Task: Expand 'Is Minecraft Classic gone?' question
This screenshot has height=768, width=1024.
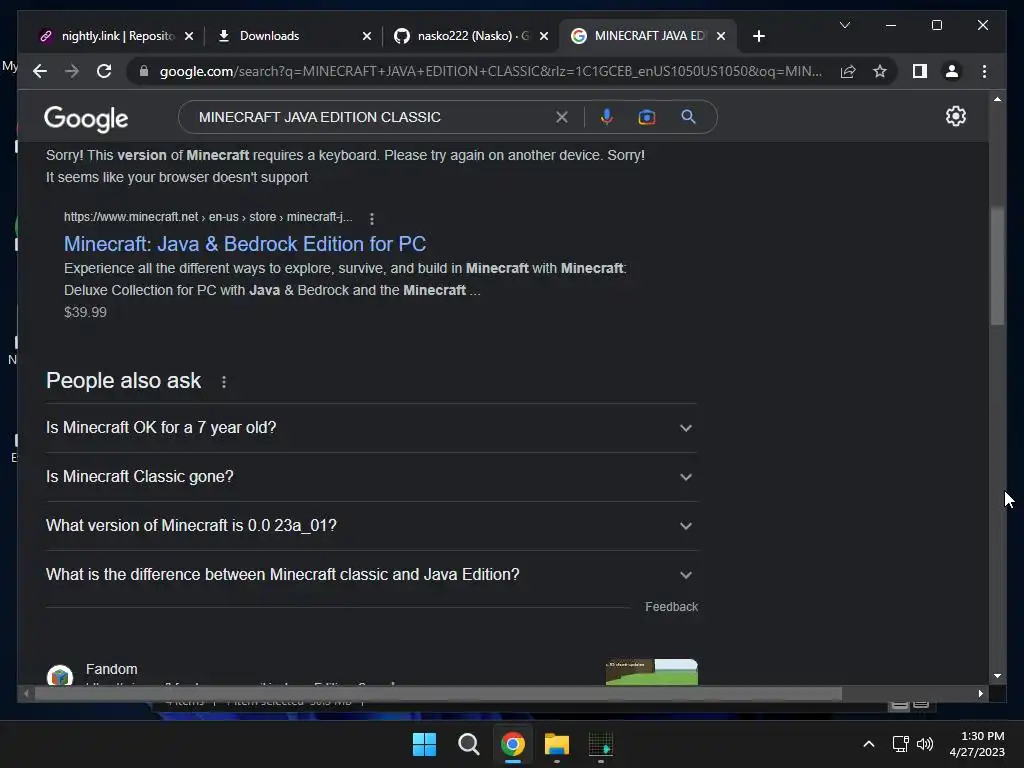Action: 372,477
